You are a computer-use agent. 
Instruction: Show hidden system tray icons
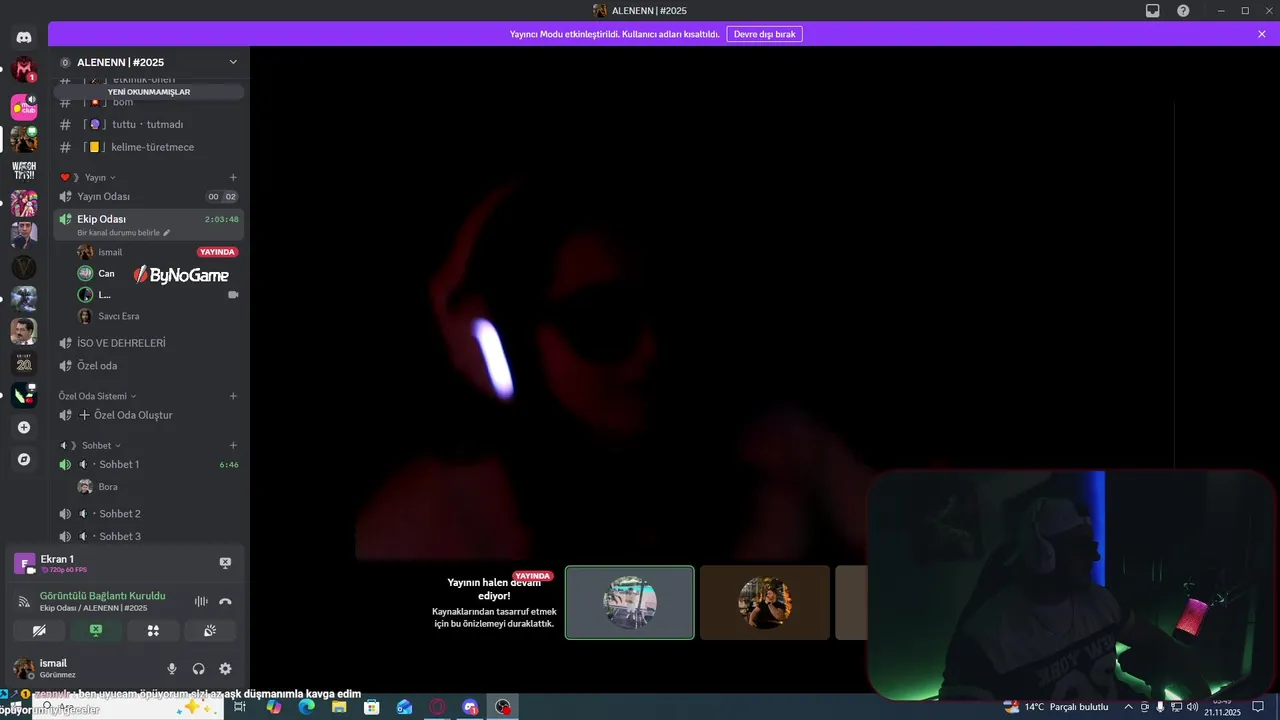1129,707
